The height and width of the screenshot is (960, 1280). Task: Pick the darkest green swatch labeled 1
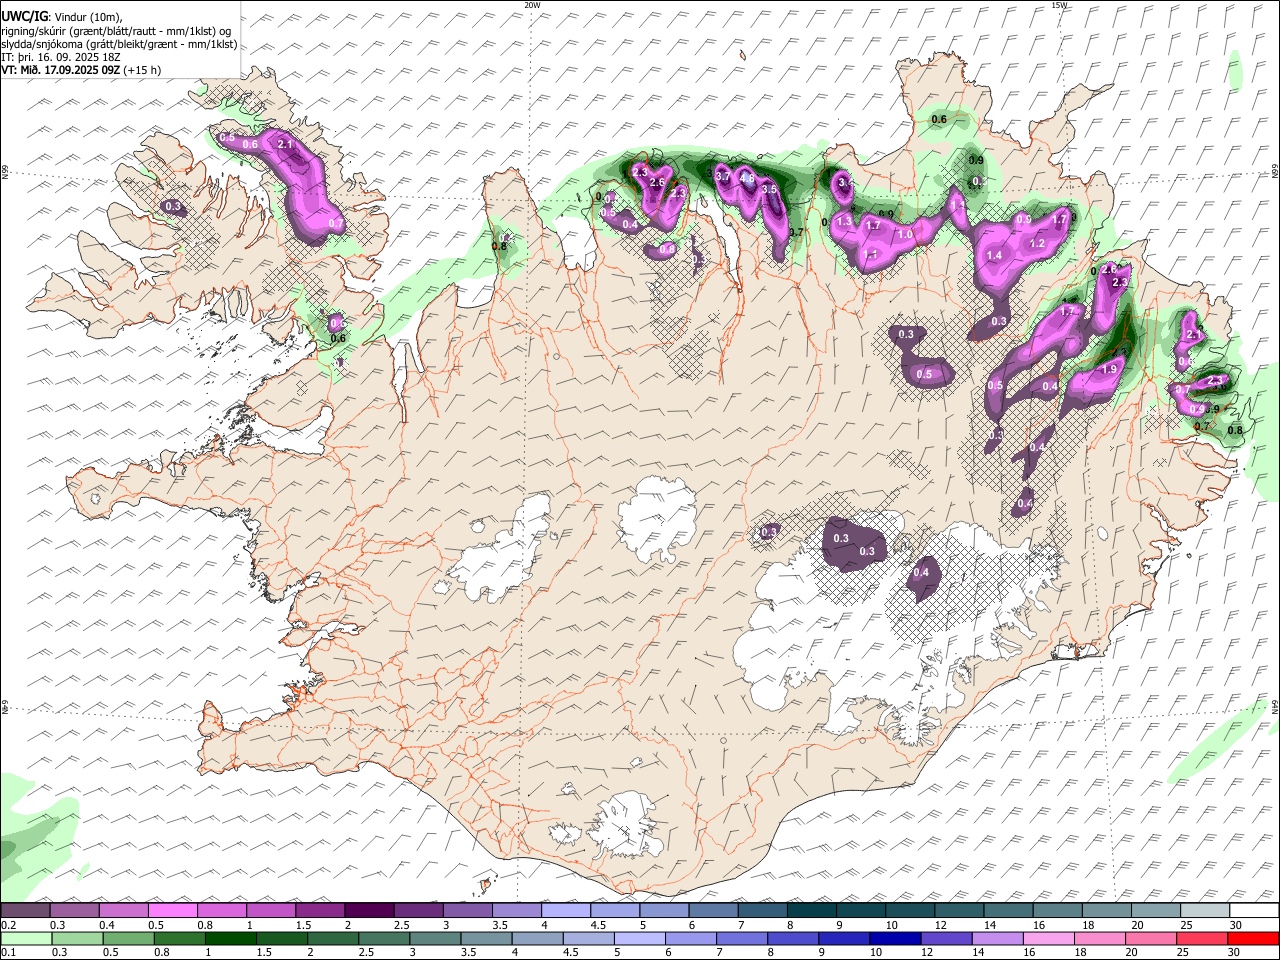click(x=232, y=938)
